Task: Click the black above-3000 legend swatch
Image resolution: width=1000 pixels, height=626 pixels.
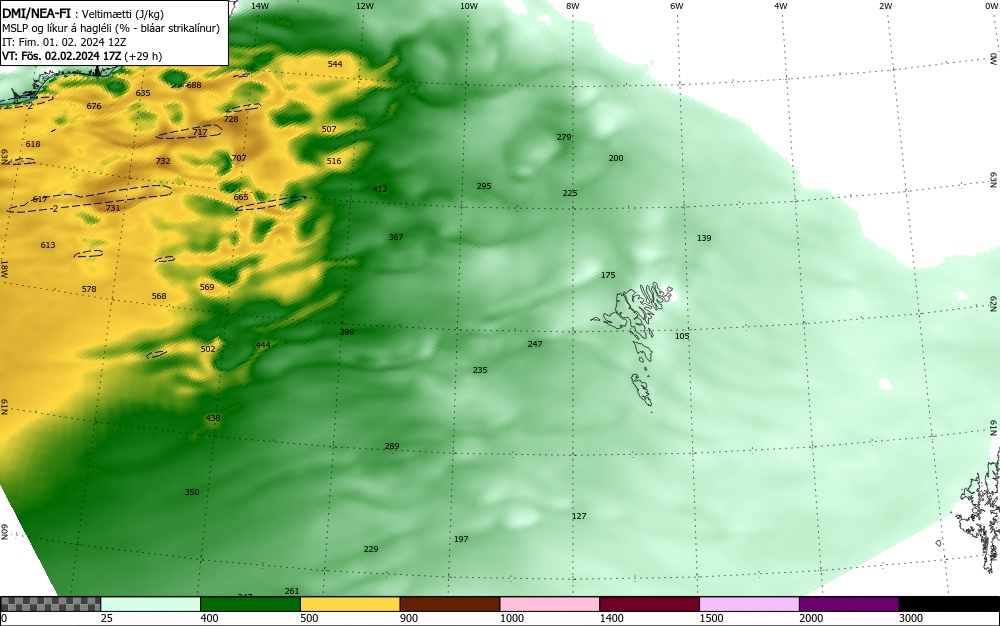Action: click(x=949, y=604)
